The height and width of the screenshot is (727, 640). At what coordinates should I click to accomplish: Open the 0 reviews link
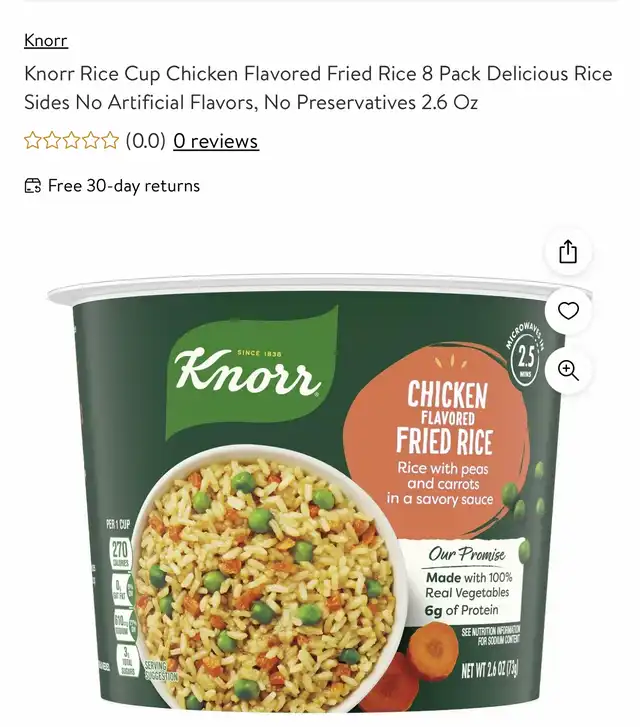click(x=216, y=141)
